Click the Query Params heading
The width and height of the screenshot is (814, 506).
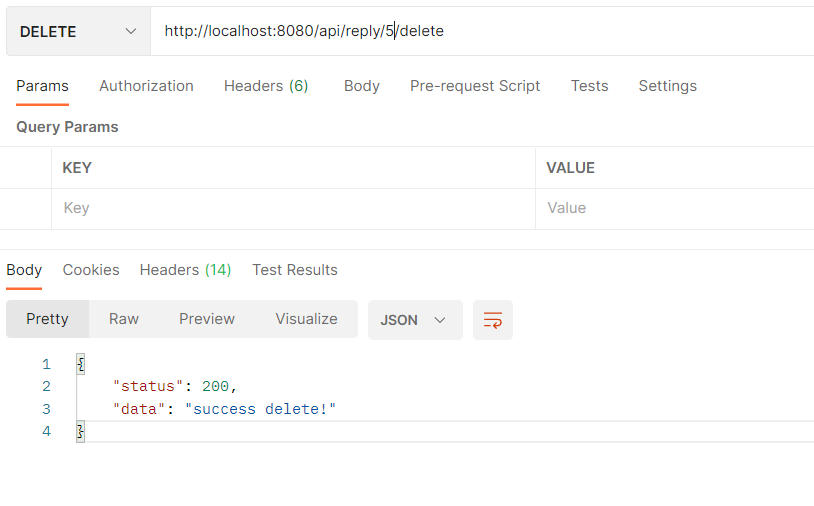click(x=67, y=127)
